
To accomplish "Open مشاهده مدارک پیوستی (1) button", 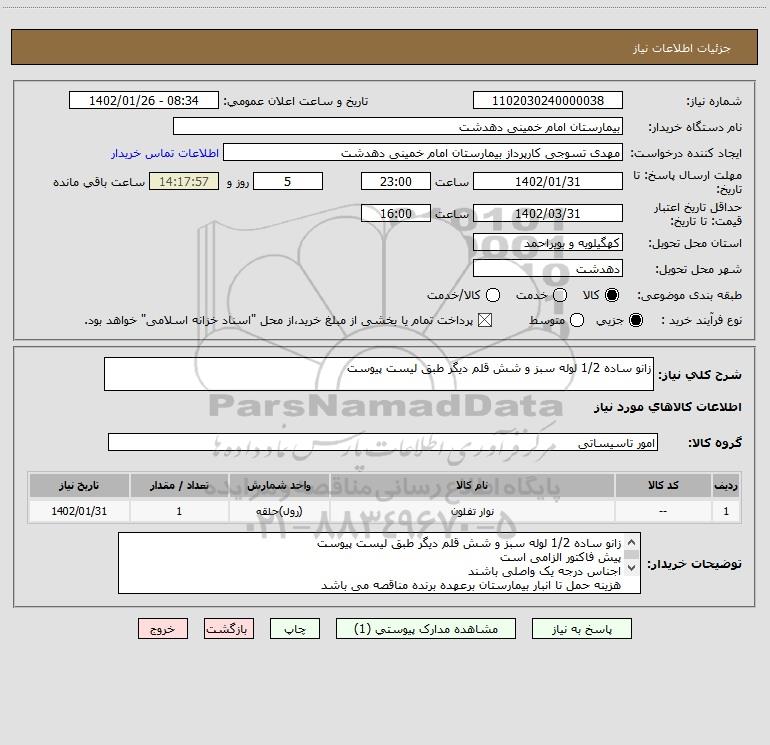I will pyautogui.click(x=426, y=629).
